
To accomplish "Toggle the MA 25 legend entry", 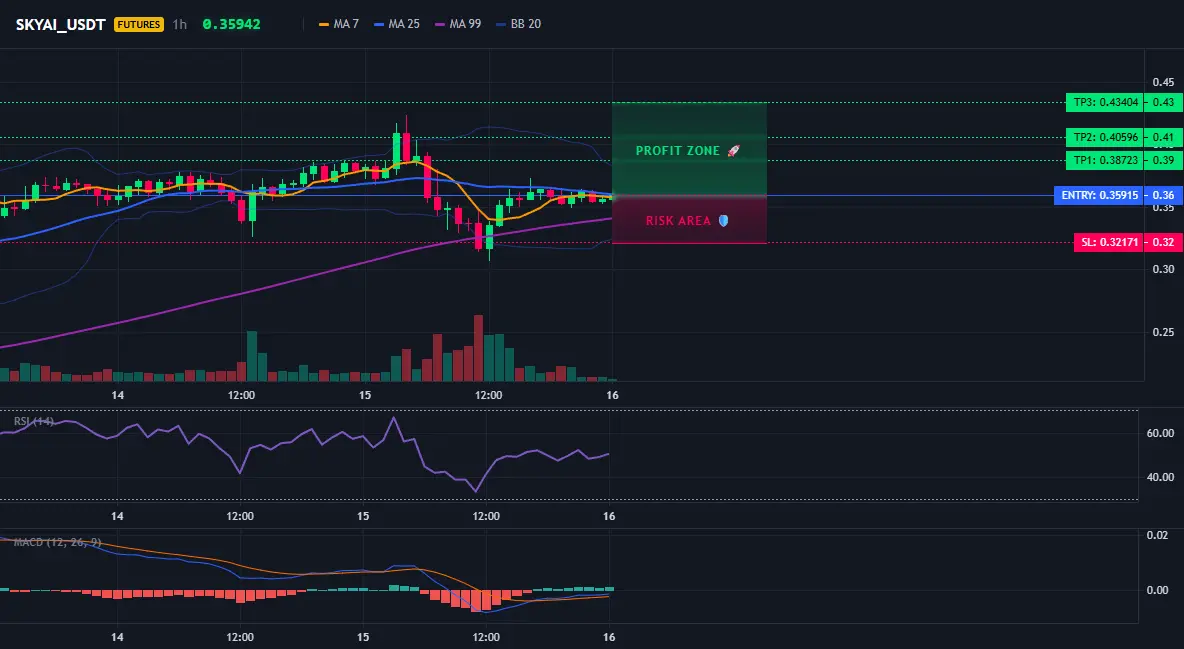I will [397, 24].
